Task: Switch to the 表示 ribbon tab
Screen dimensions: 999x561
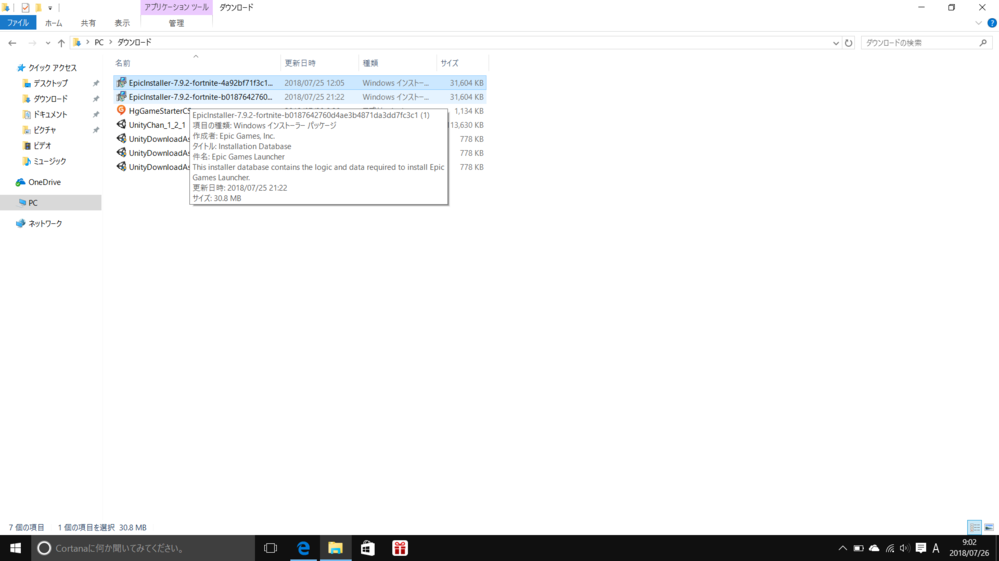Action: coord(122,23)
